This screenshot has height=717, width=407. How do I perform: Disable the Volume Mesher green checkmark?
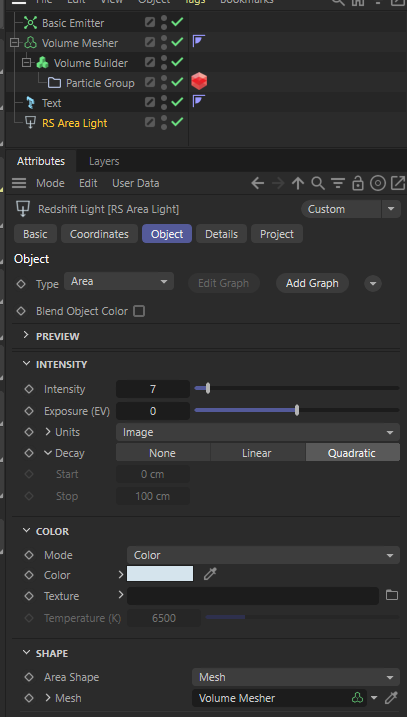pyautogui.click(x=177, y=42)
